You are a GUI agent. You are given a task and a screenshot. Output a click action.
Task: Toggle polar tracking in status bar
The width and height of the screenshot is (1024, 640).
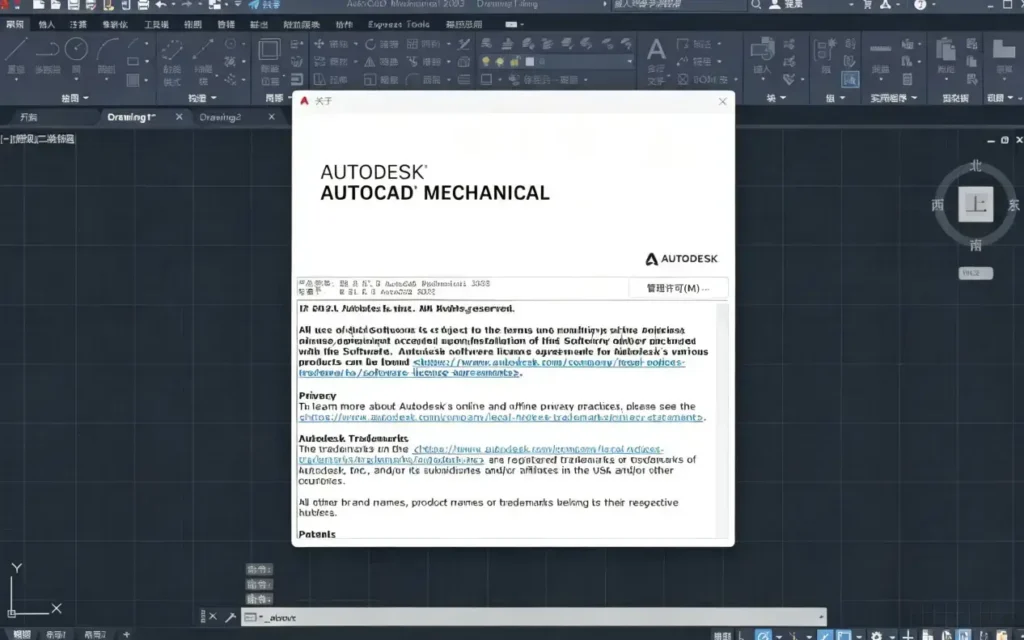coord(763,635)
